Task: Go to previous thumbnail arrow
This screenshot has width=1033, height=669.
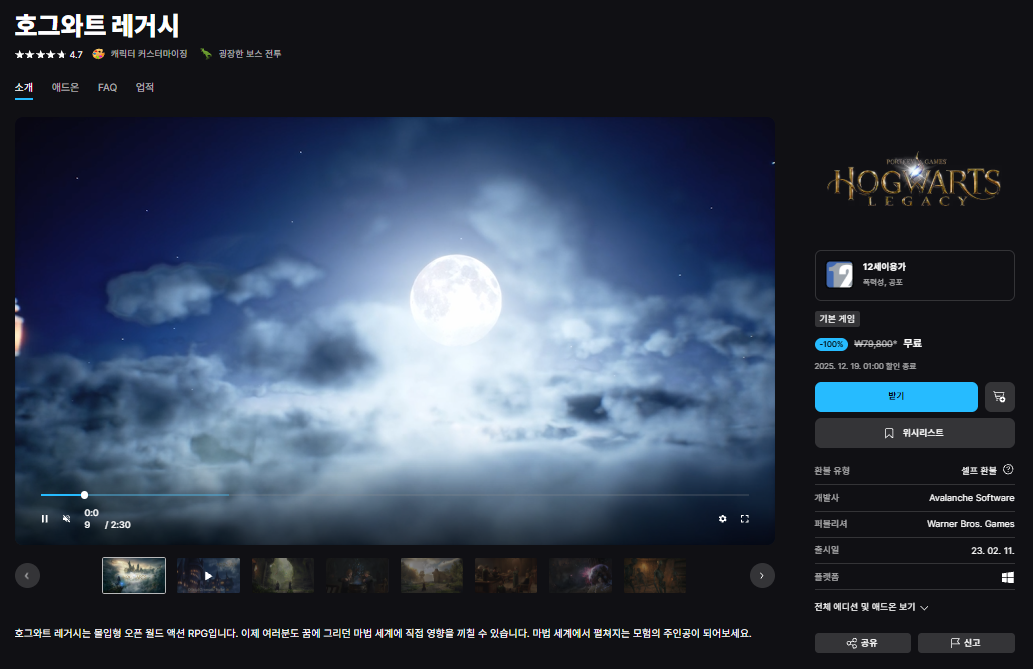Action: point(28,575)
